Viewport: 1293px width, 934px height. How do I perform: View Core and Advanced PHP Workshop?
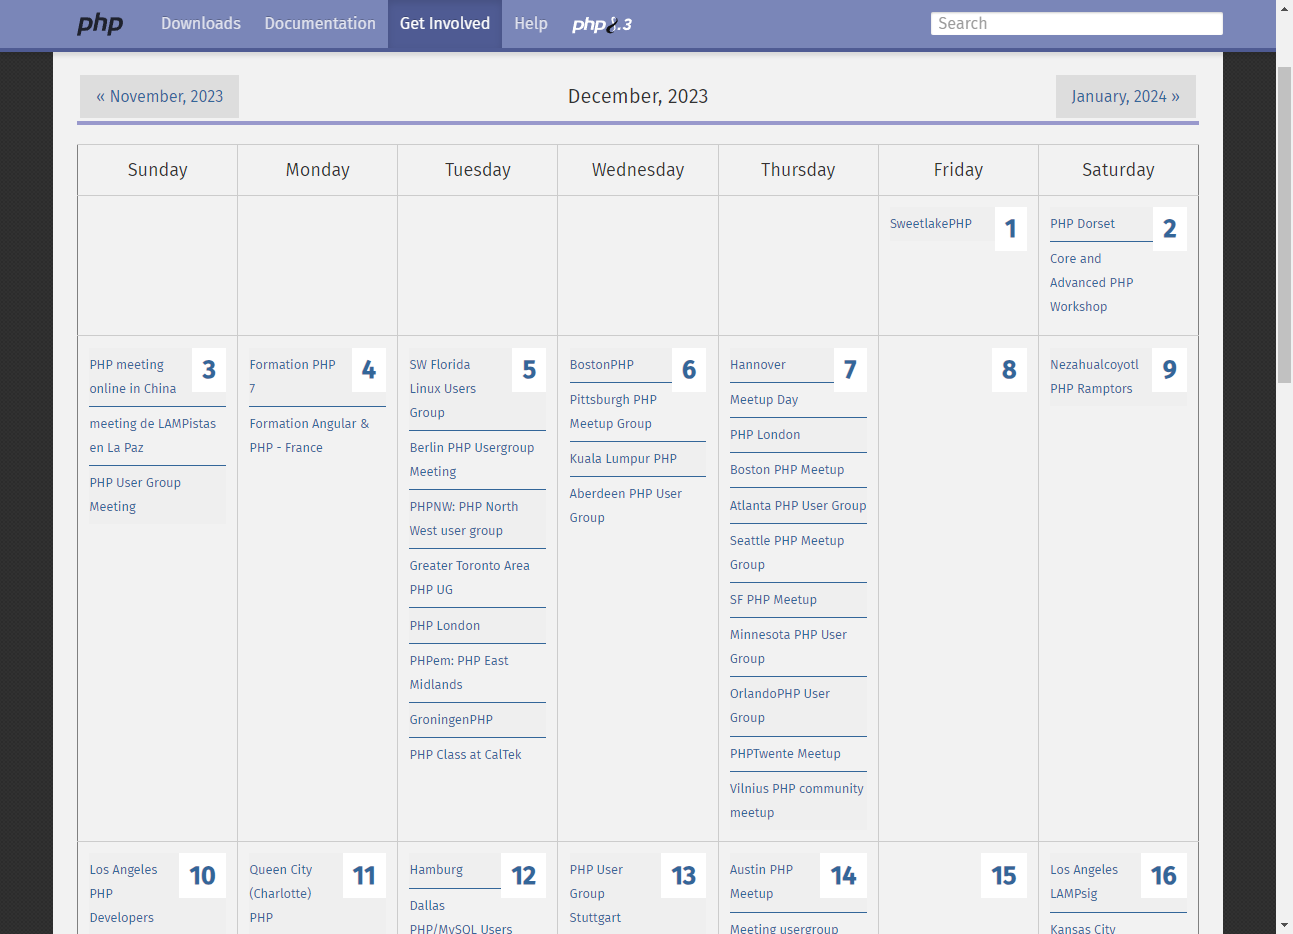[x=1092, y=283]
